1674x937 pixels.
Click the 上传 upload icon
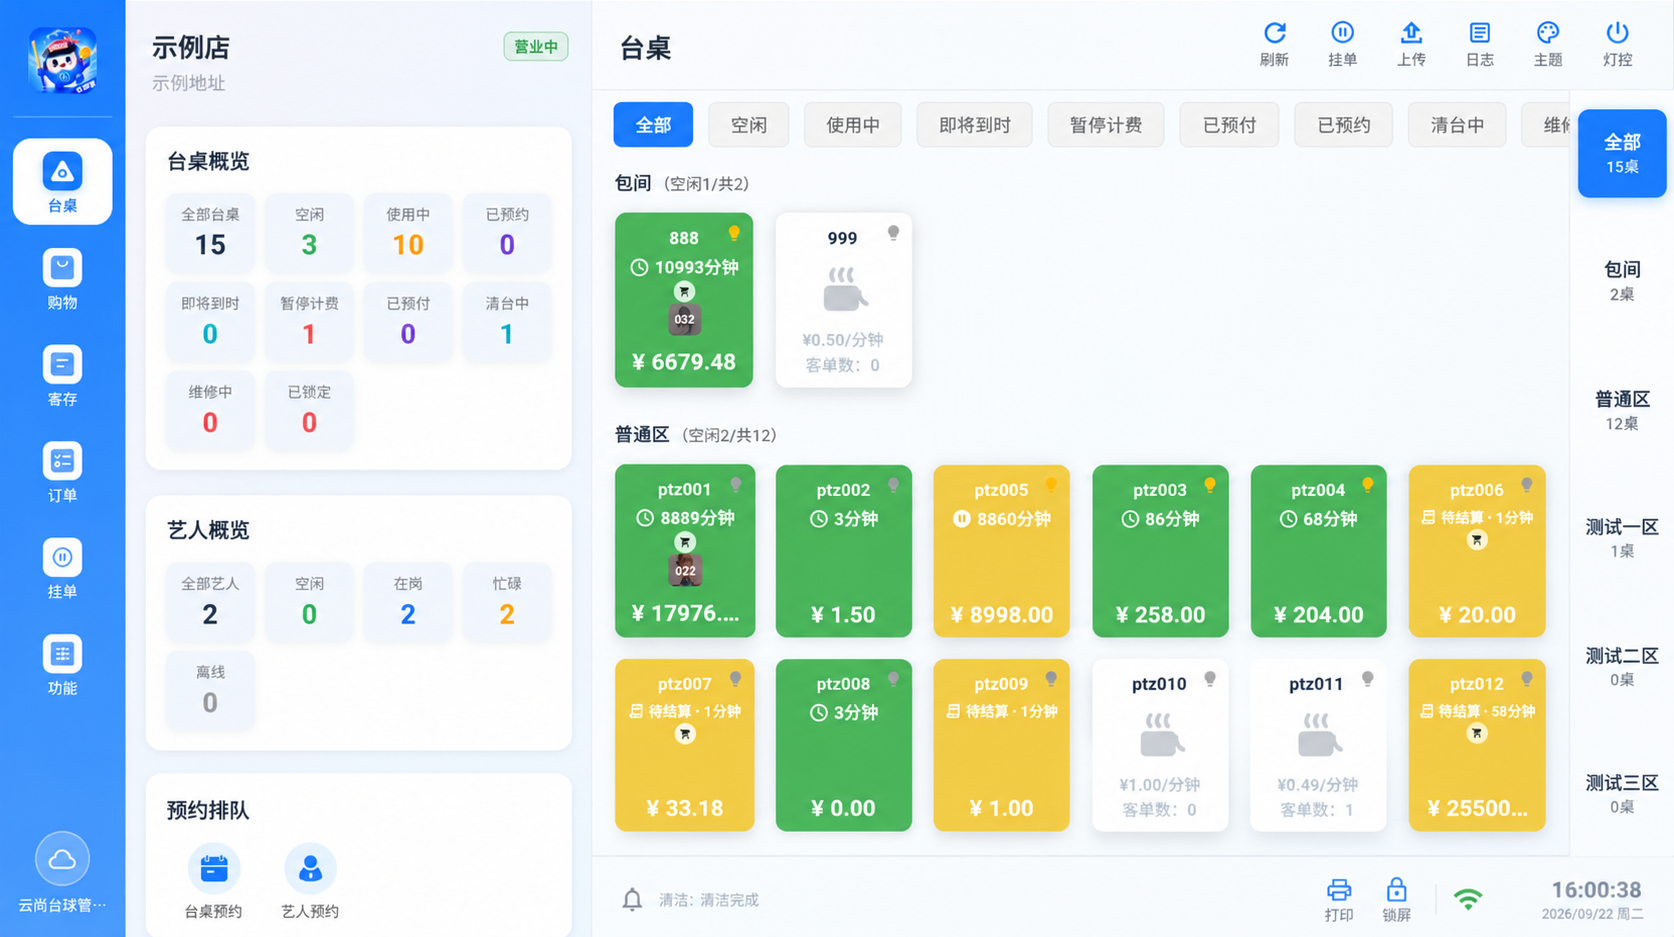click(x=1411, y=33)
